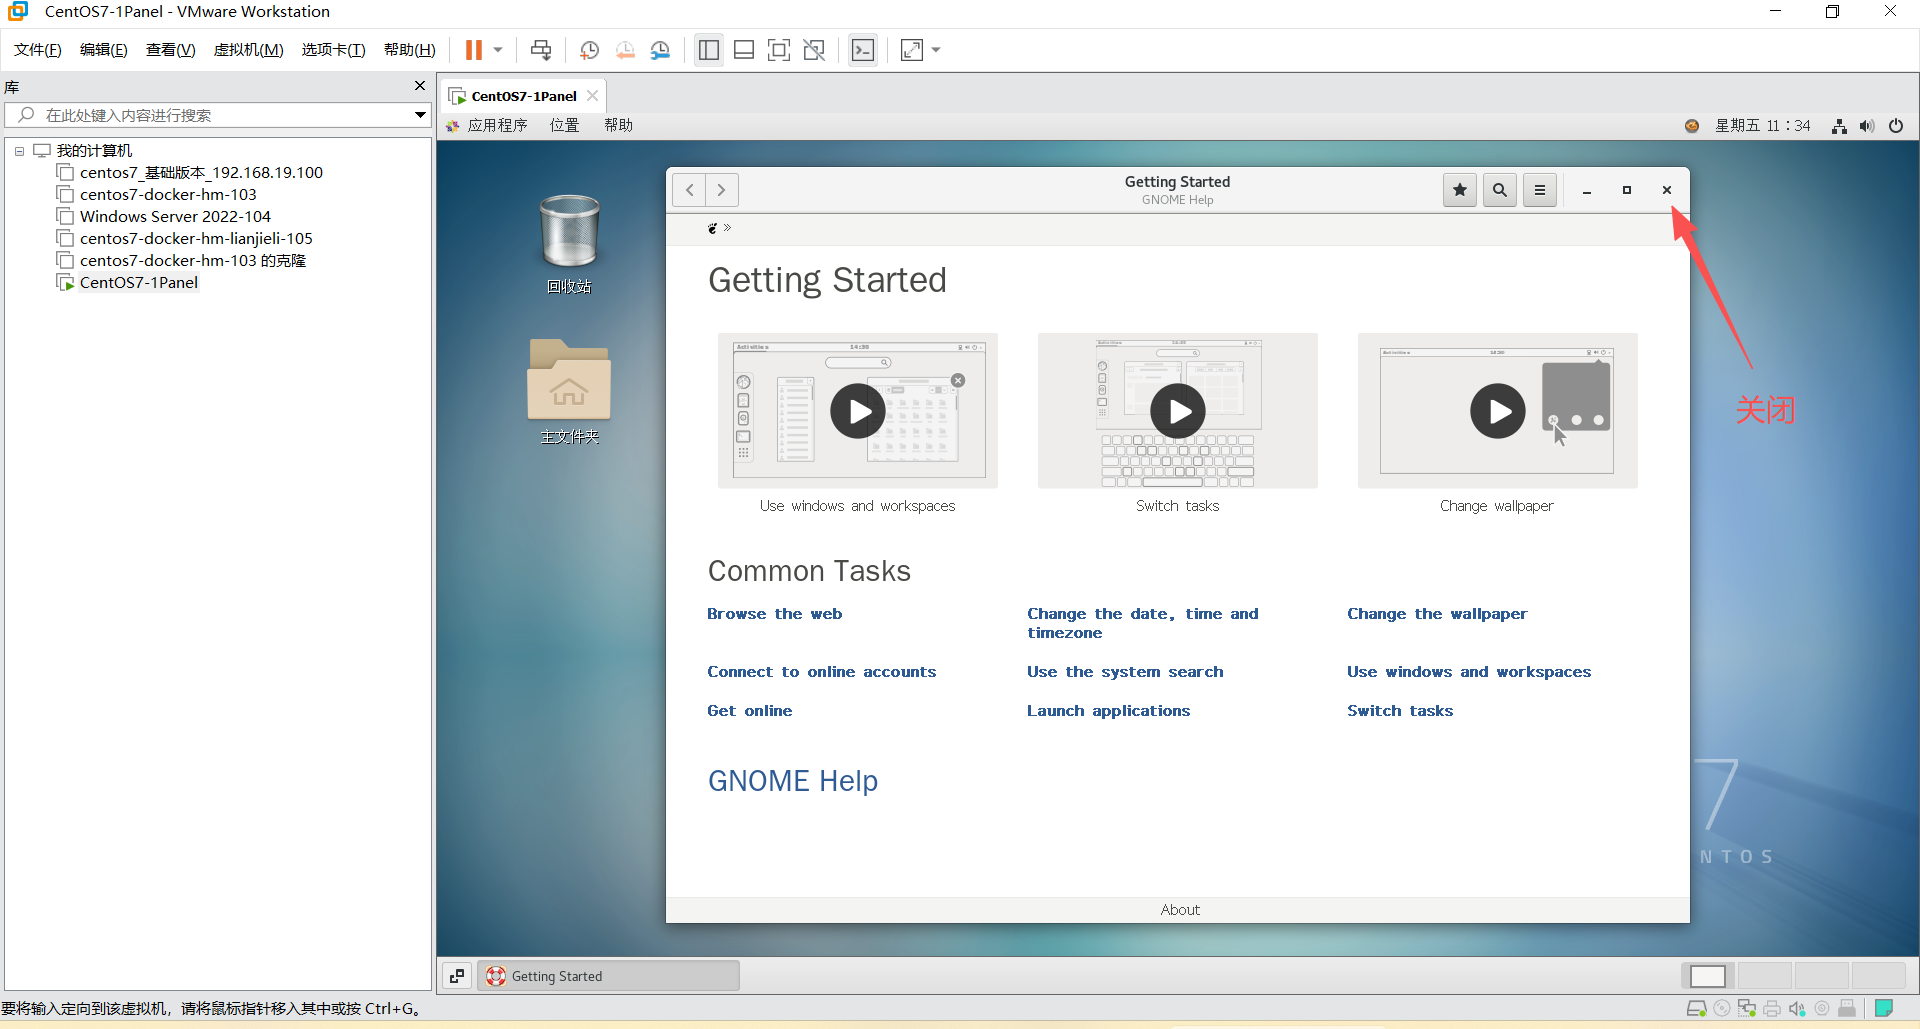This screenshot has height=1029, width=1920.
Task: Click the stretch guest display icon
Action: pos(912,50)
